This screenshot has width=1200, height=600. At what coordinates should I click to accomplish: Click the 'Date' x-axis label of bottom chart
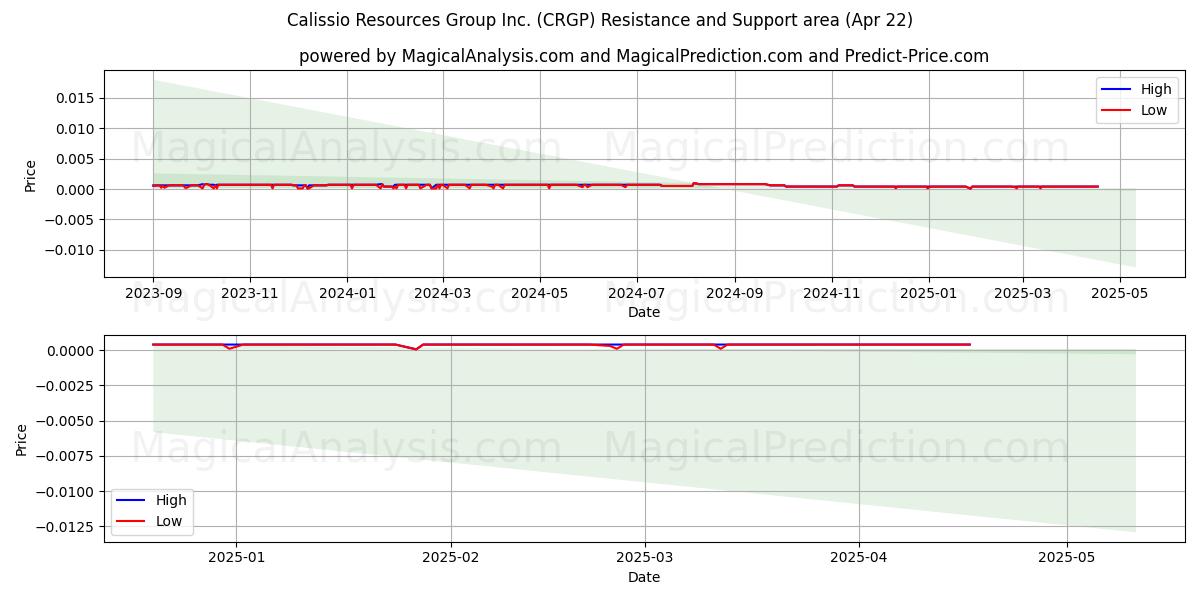[644, 577]
